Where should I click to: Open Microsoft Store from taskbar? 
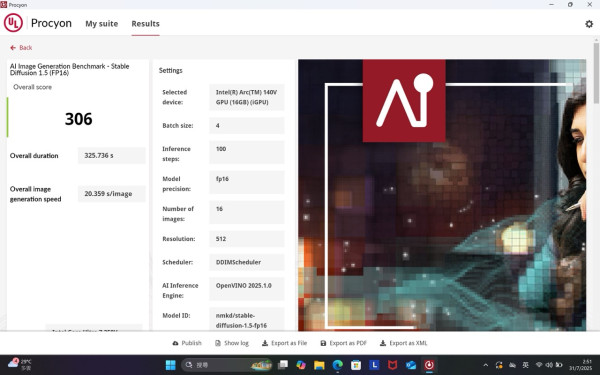point(356,365)
